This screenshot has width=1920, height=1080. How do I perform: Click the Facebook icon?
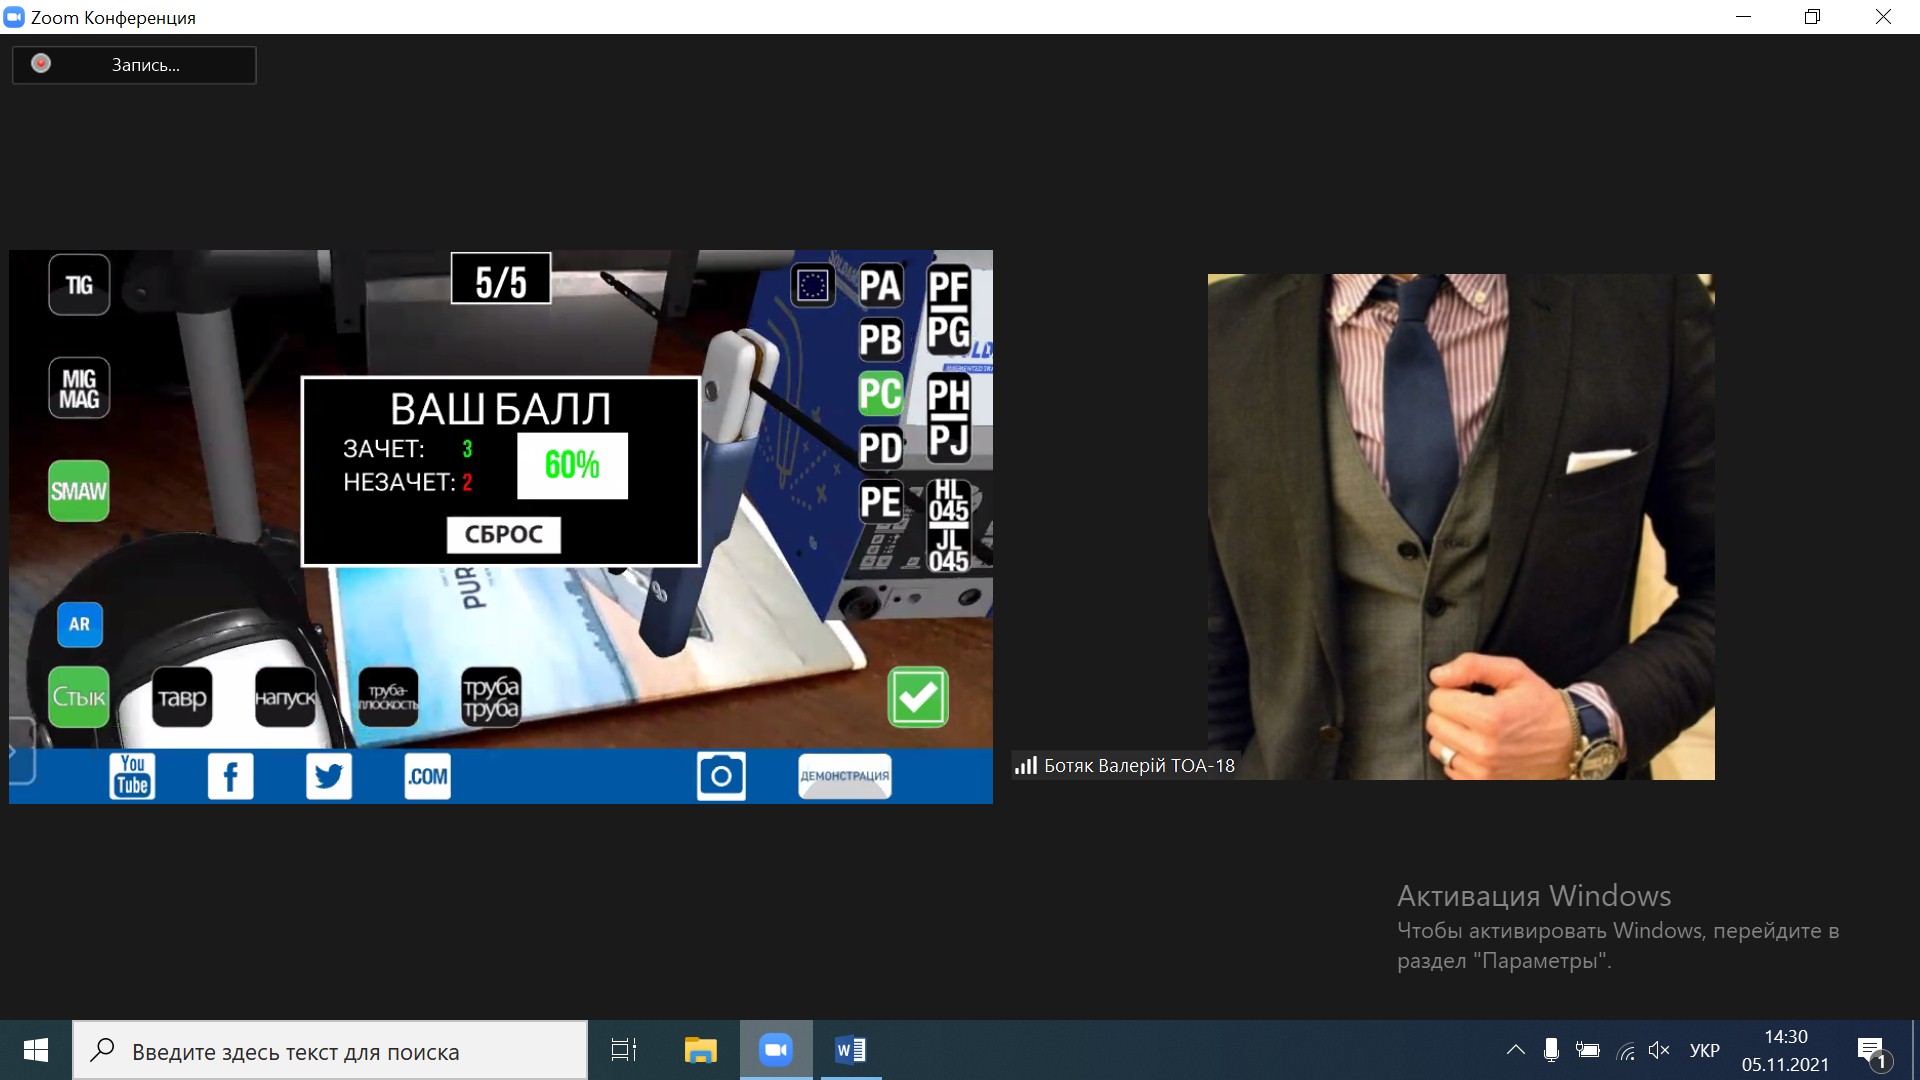[x=230, y=776]
